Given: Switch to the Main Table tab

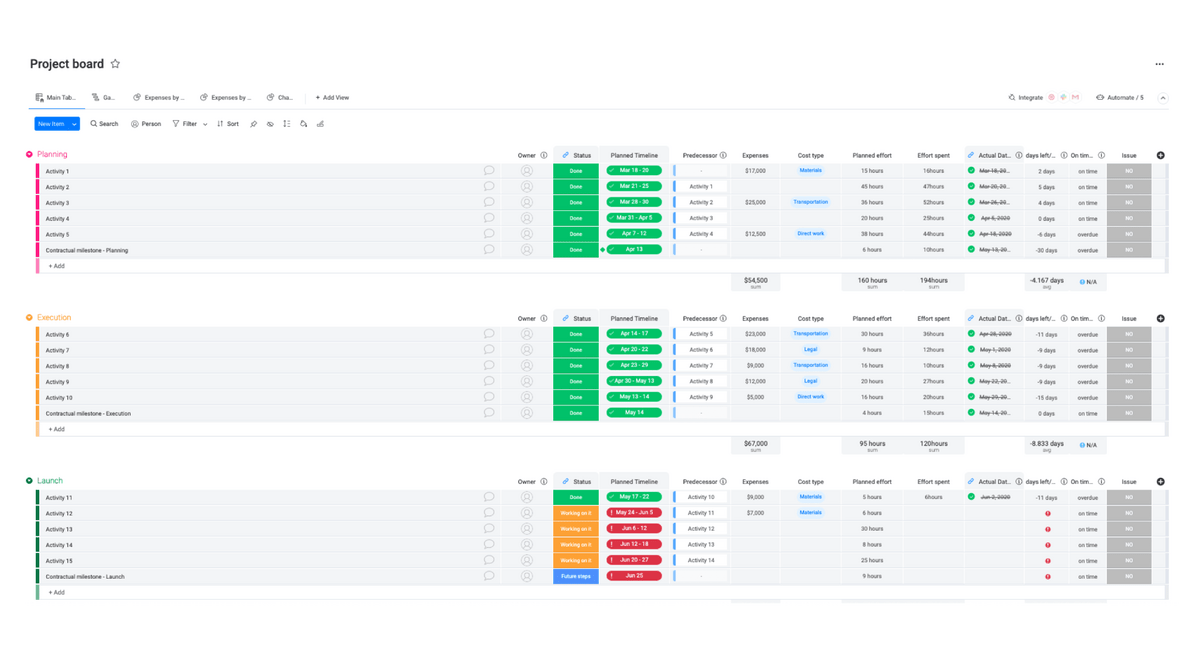Looking at the screenshot, I should [55, 98].
